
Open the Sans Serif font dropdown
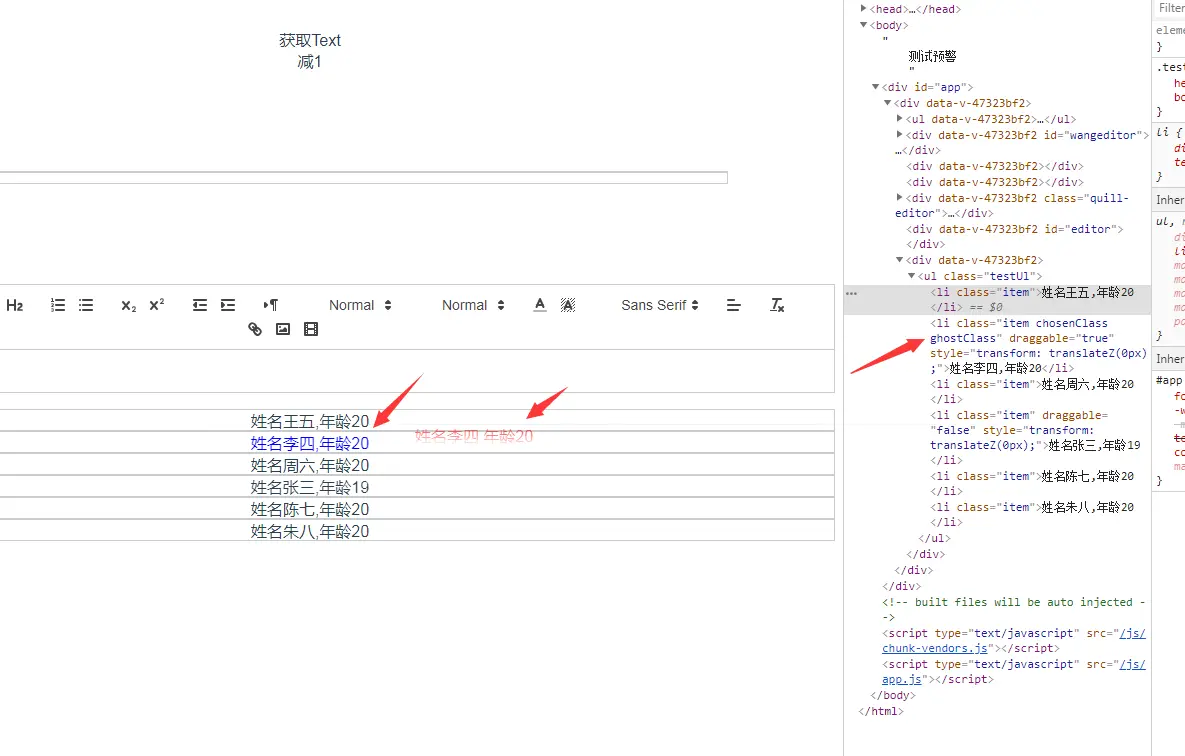pyautogui.click(x=660, y=305)
